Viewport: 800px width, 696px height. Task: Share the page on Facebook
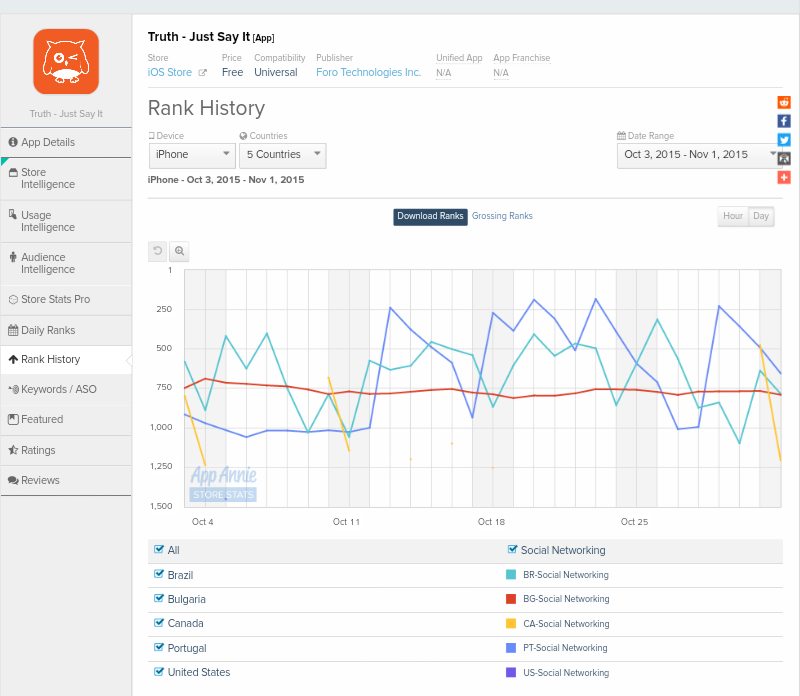pyautogui.click(x=784, y=121)
